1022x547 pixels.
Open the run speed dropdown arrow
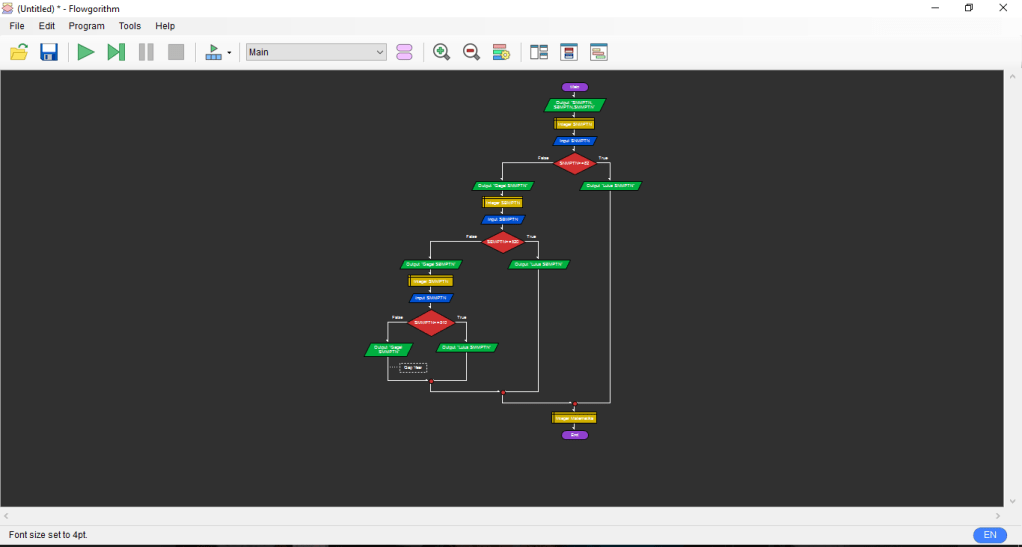(229, 53)
